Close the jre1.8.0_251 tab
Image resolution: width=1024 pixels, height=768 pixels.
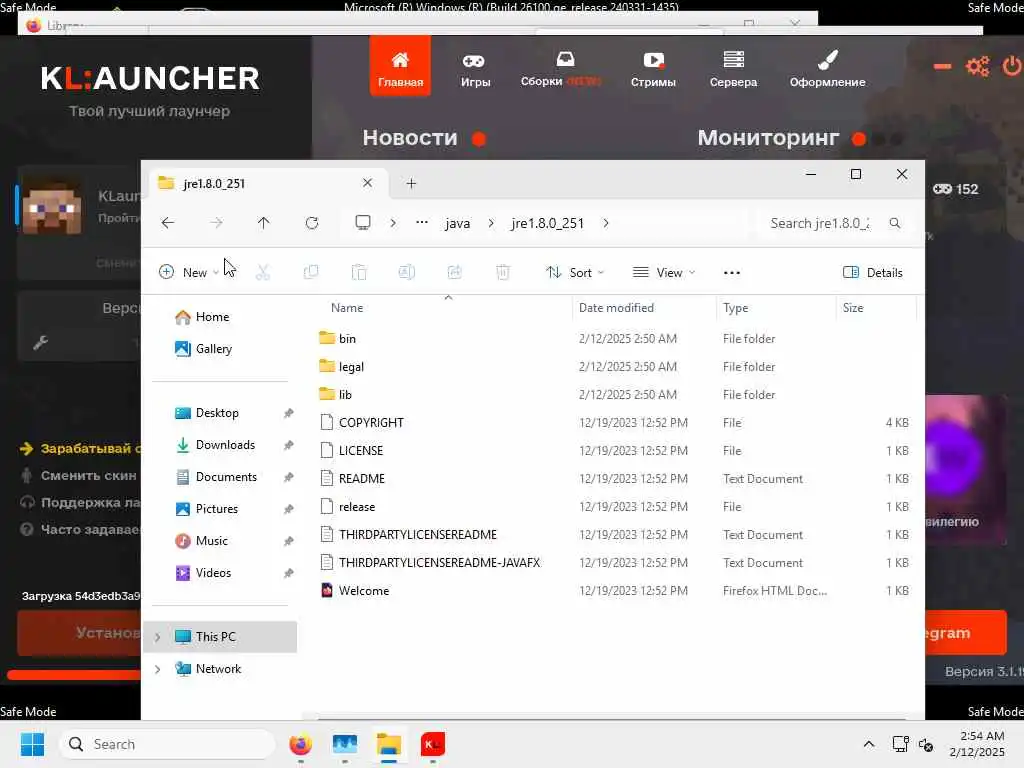(x=367, y=183)
